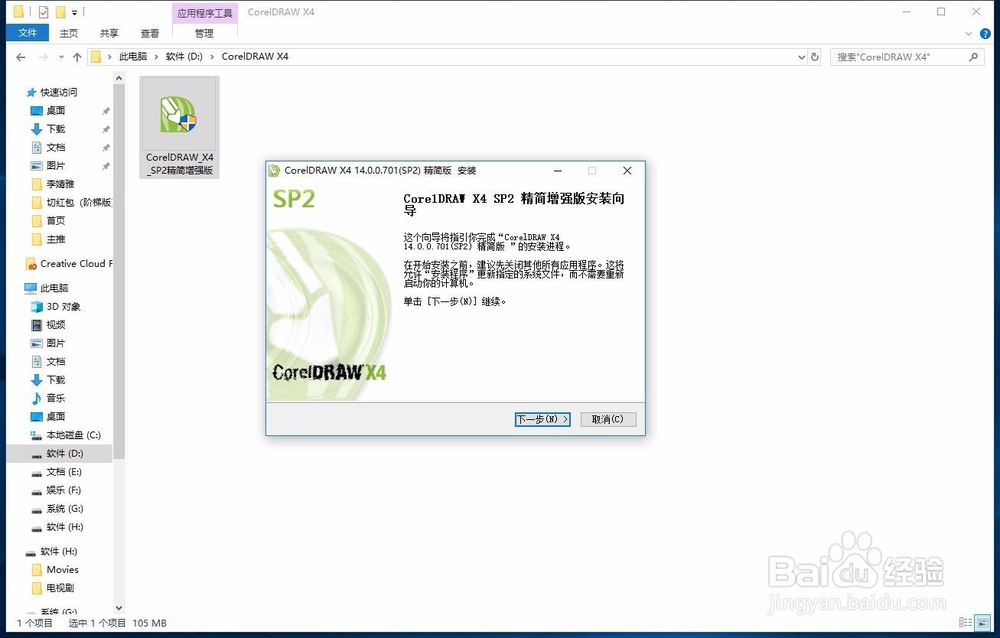Switch to the 共享 ribbon tab

[109, 33]
